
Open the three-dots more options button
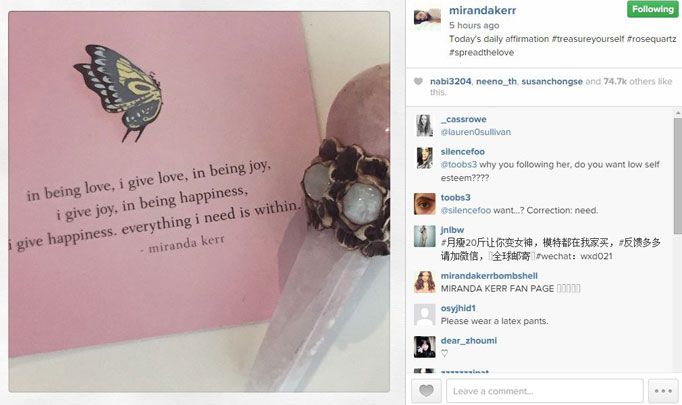click(663, 391)
